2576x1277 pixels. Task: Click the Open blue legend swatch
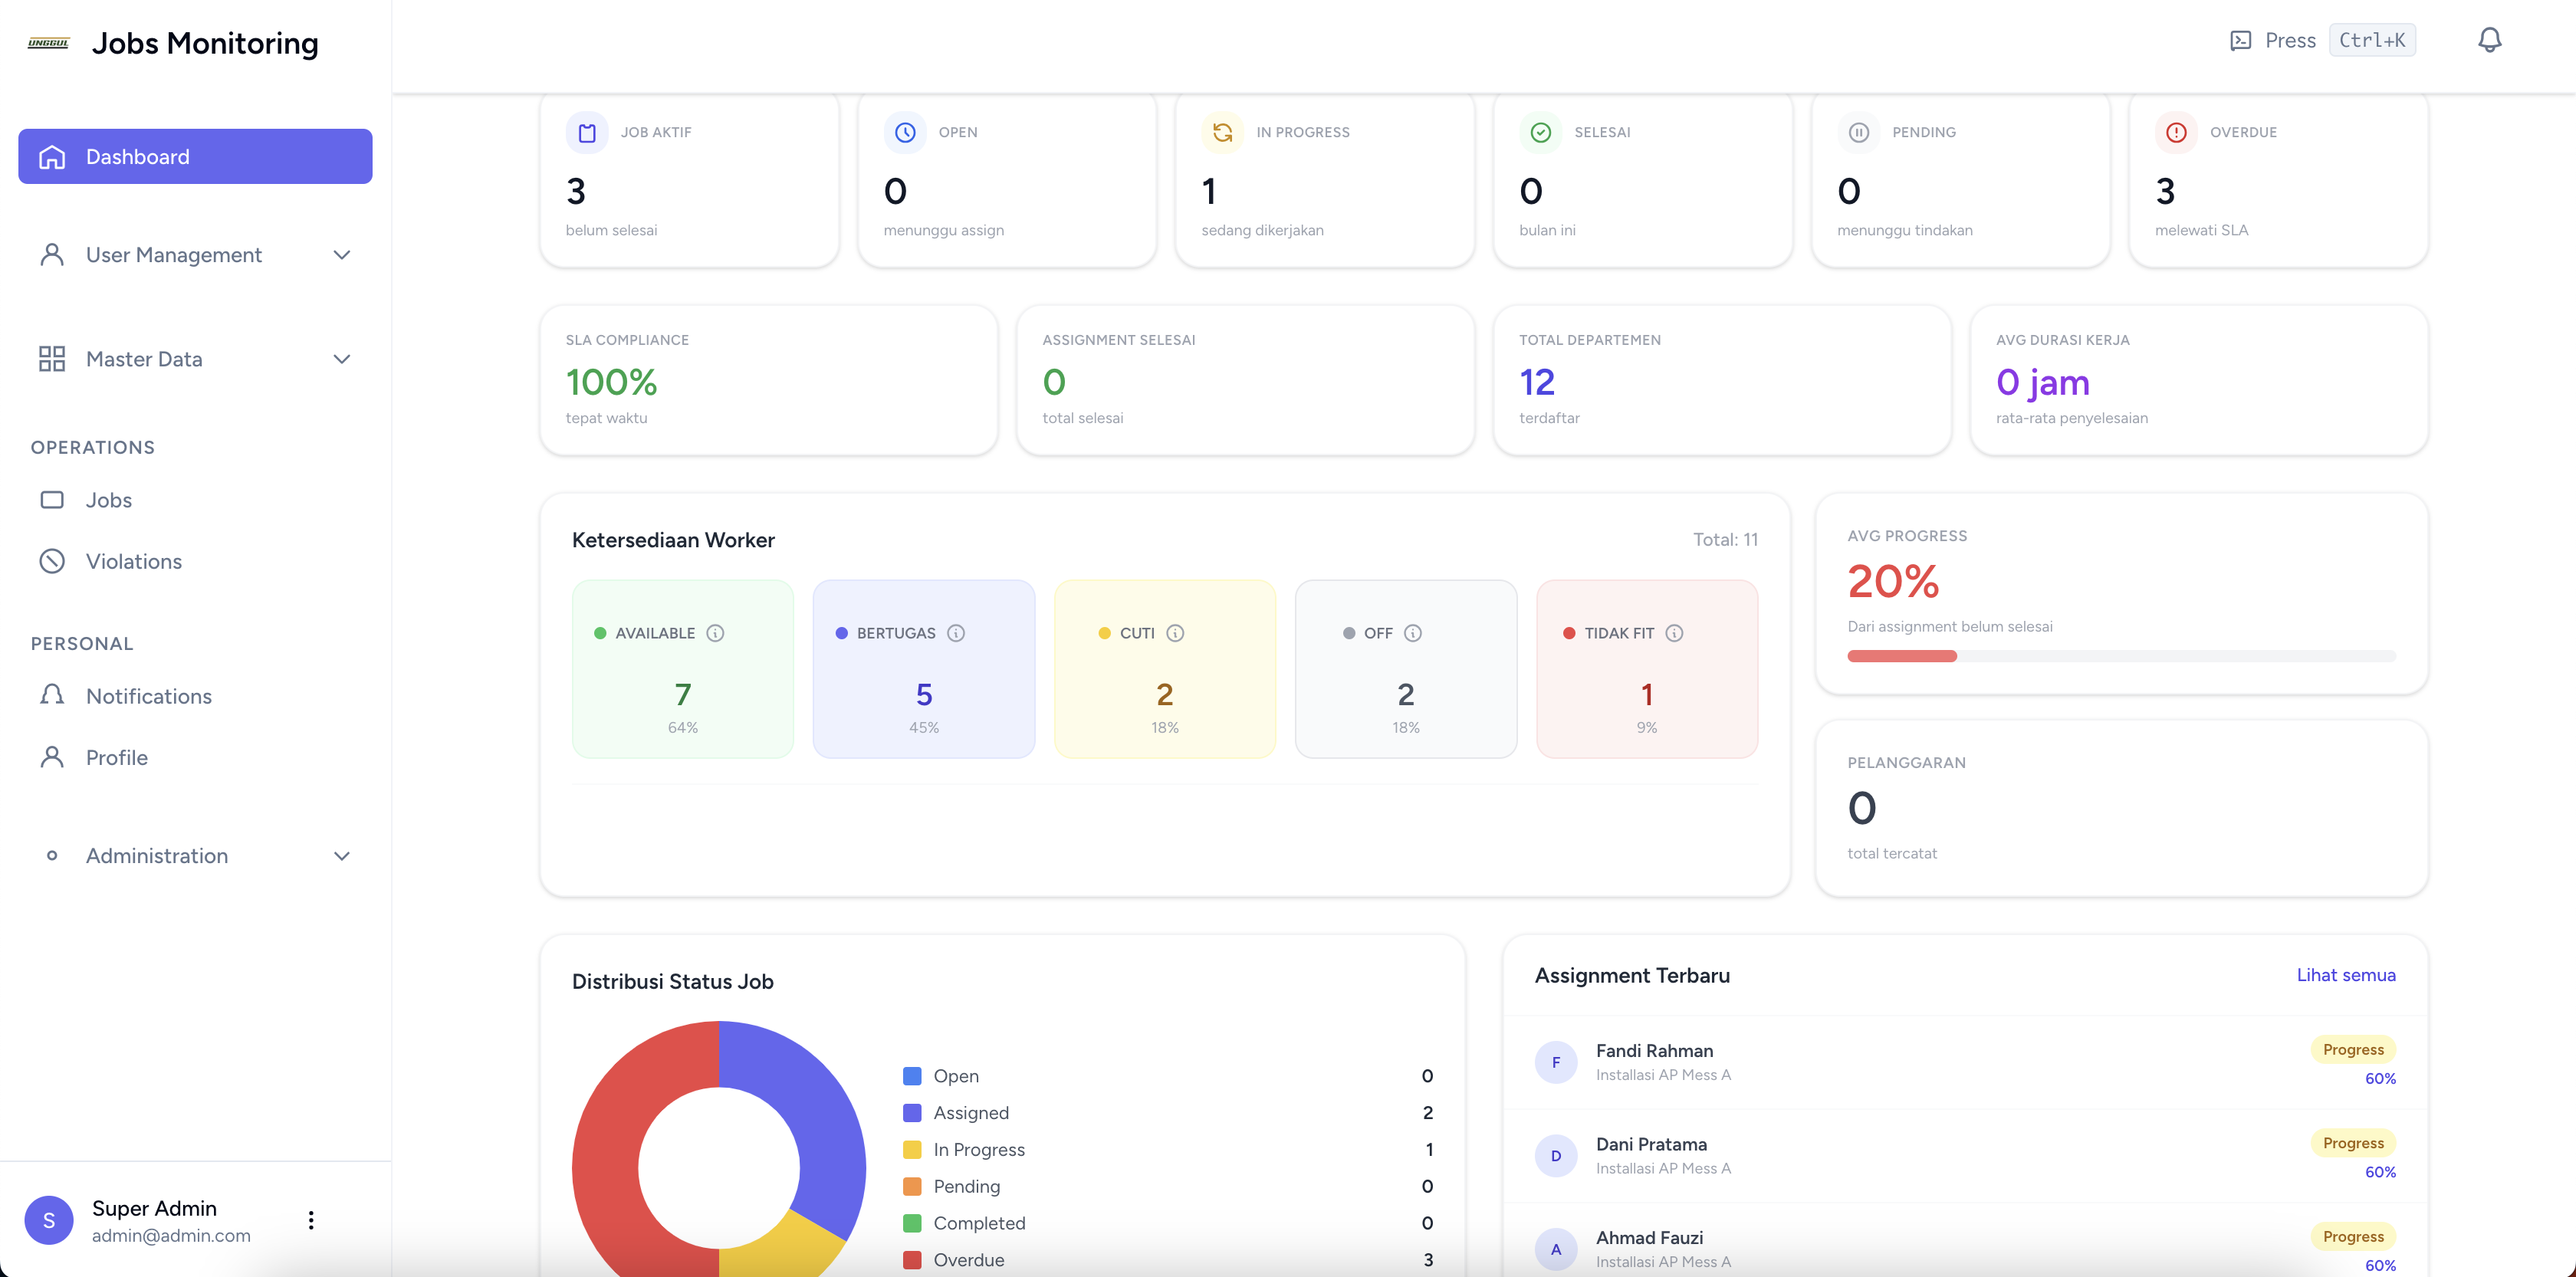(x=912, y=1076)
